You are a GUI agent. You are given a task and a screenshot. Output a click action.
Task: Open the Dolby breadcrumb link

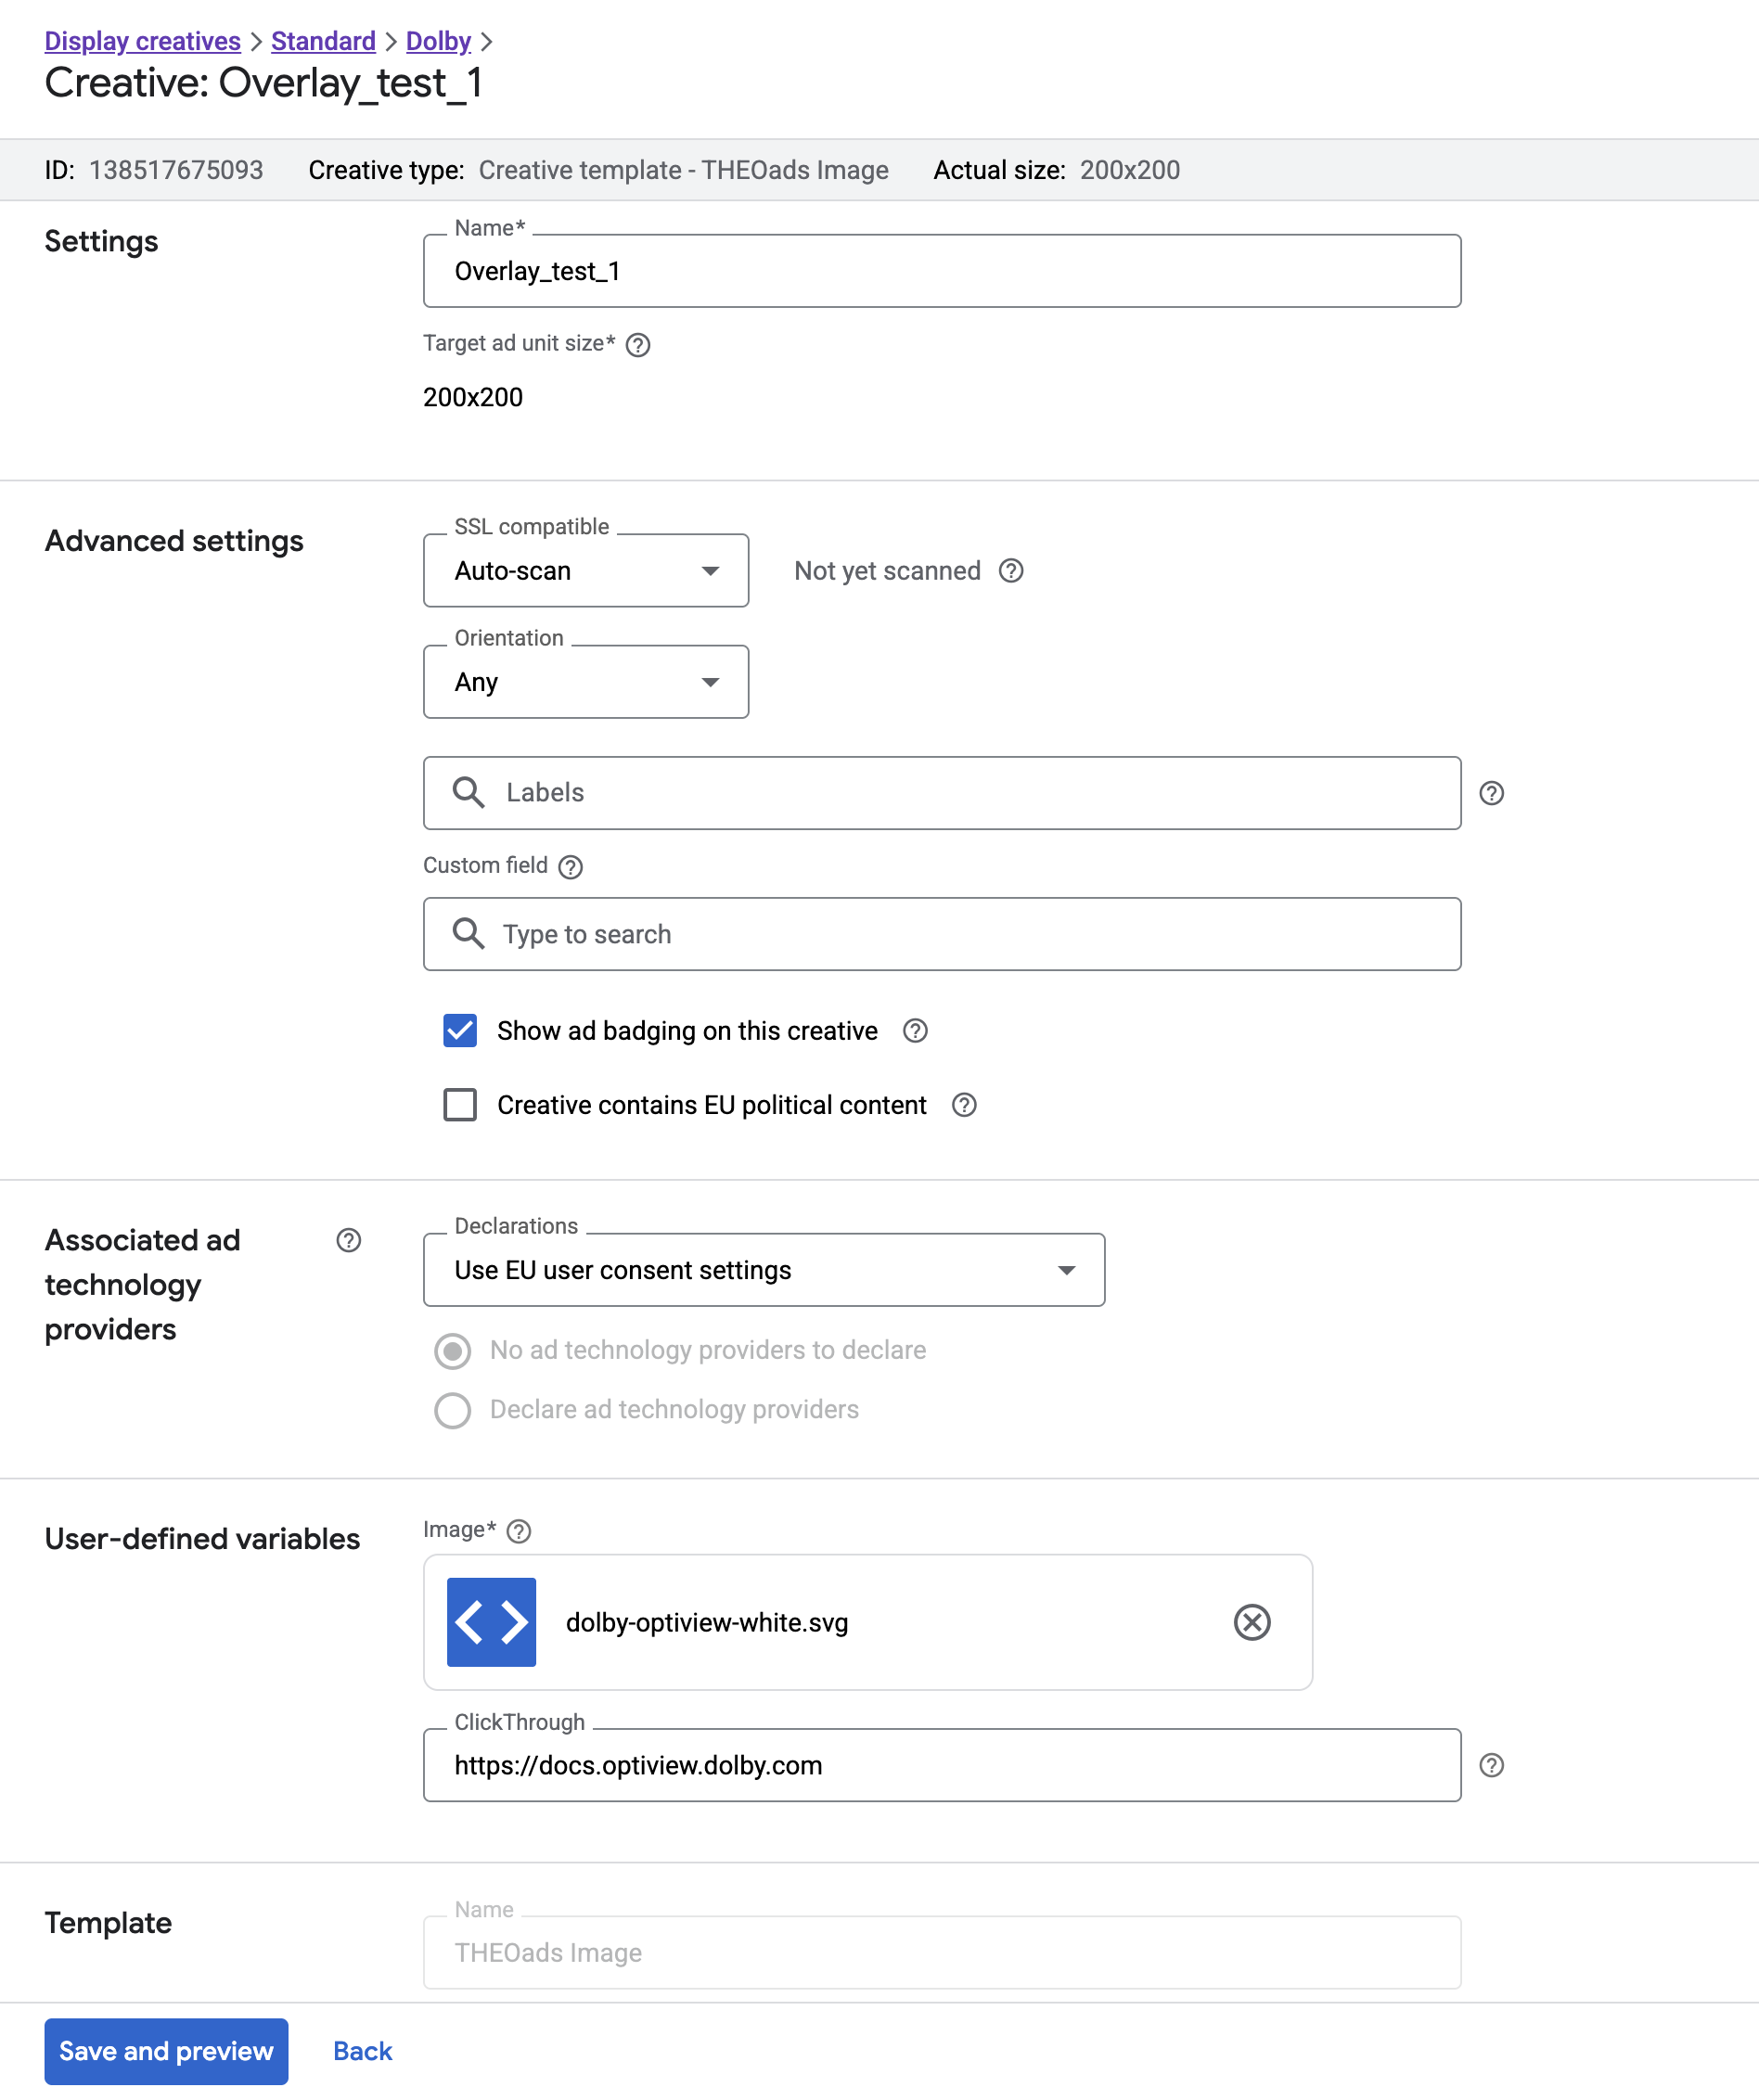click(x=439, y=41)
